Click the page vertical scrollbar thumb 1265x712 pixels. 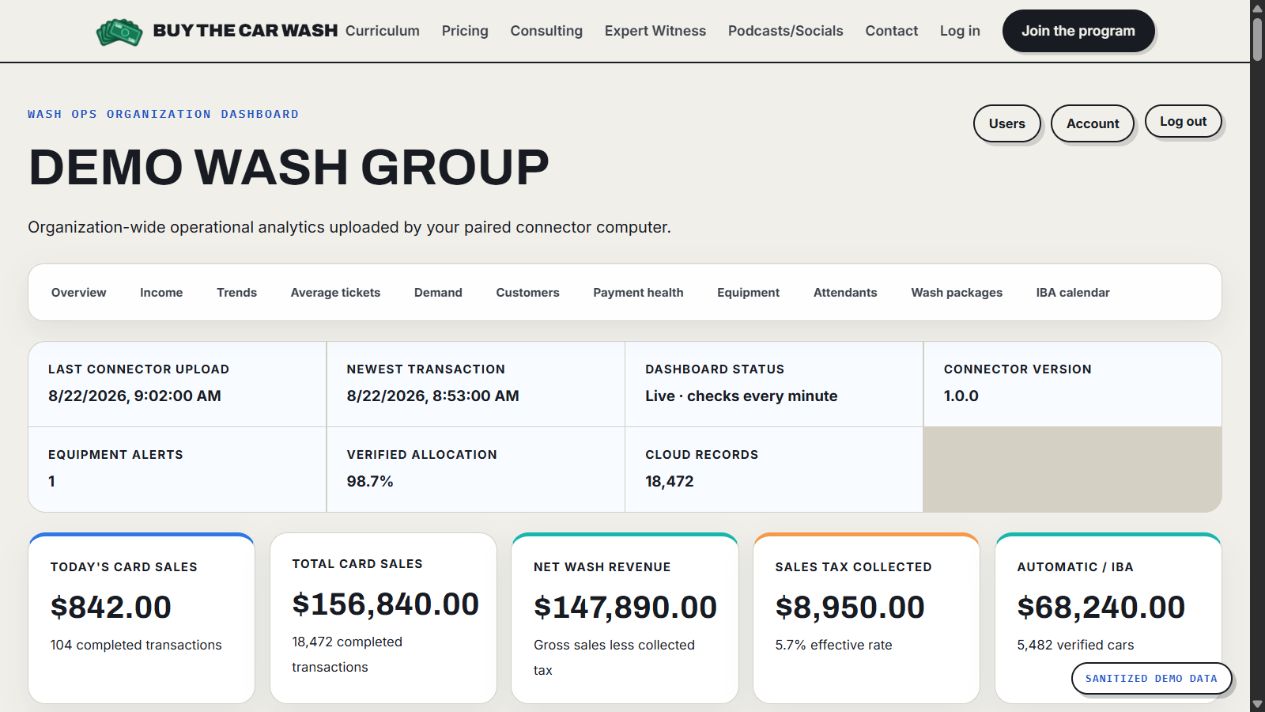click(x=1257, y=40)
